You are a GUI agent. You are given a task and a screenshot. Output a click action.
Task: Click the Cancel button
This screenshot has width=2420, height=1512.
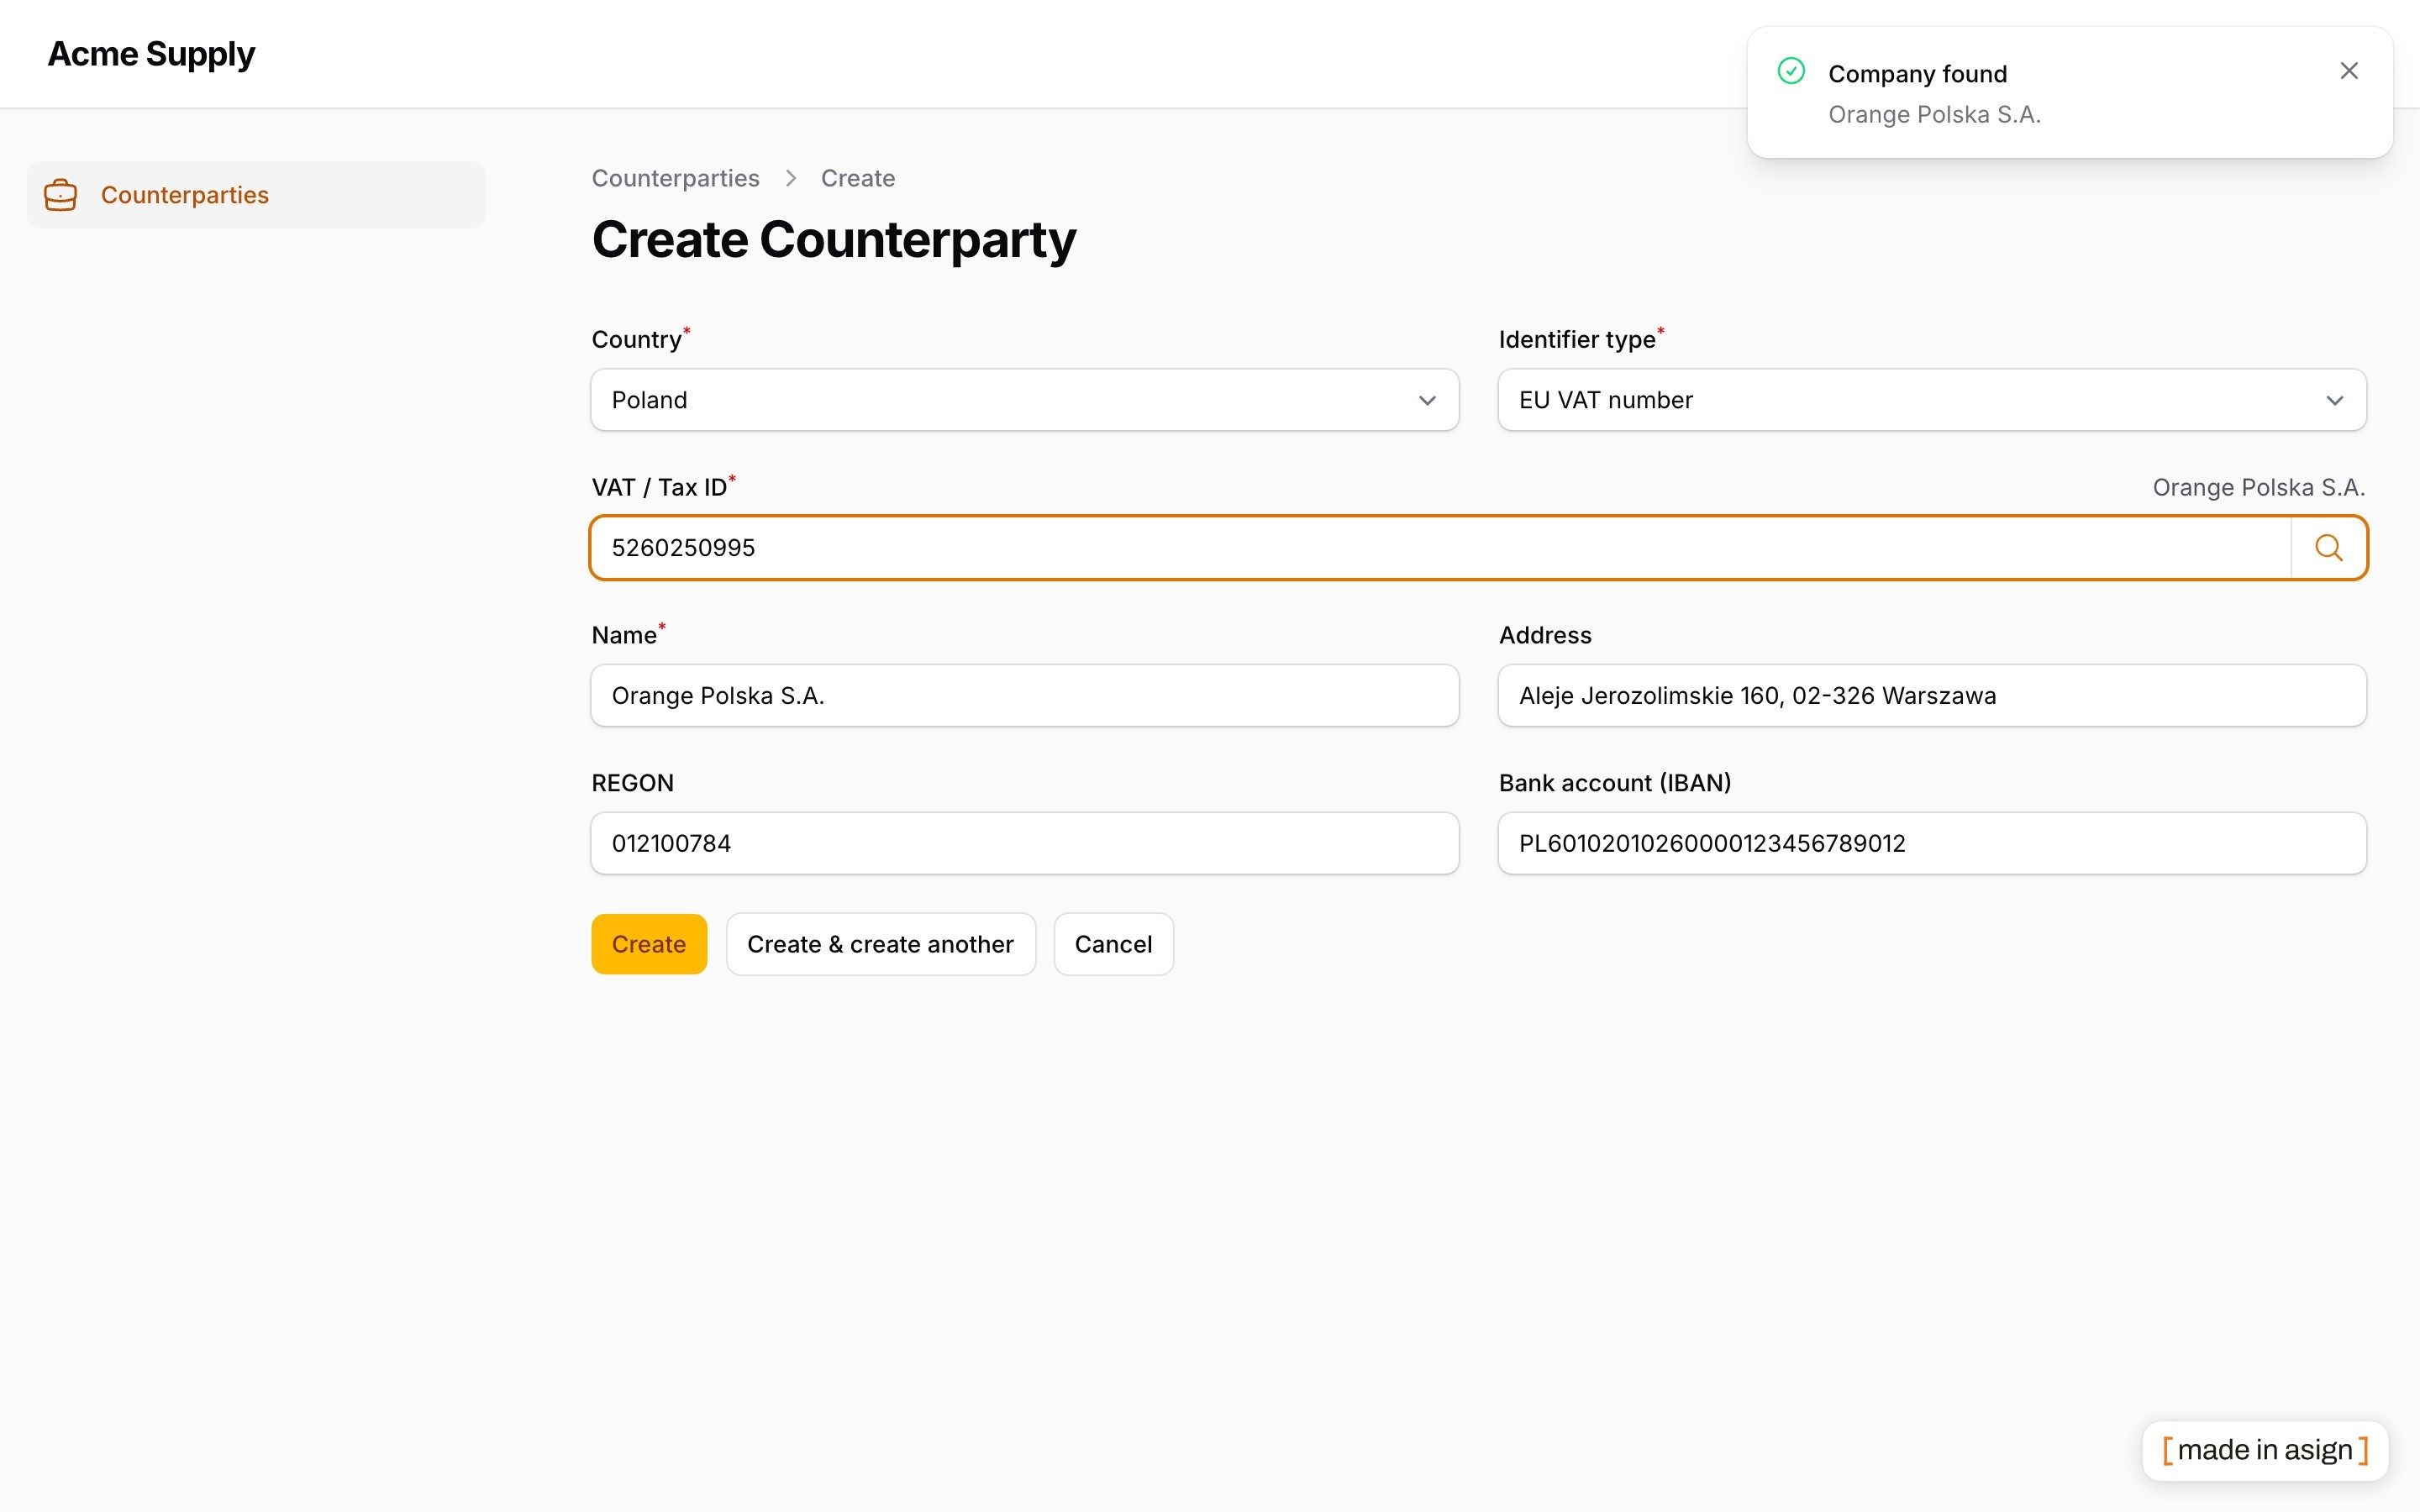pyautogui.click(x=1113, y=944)
